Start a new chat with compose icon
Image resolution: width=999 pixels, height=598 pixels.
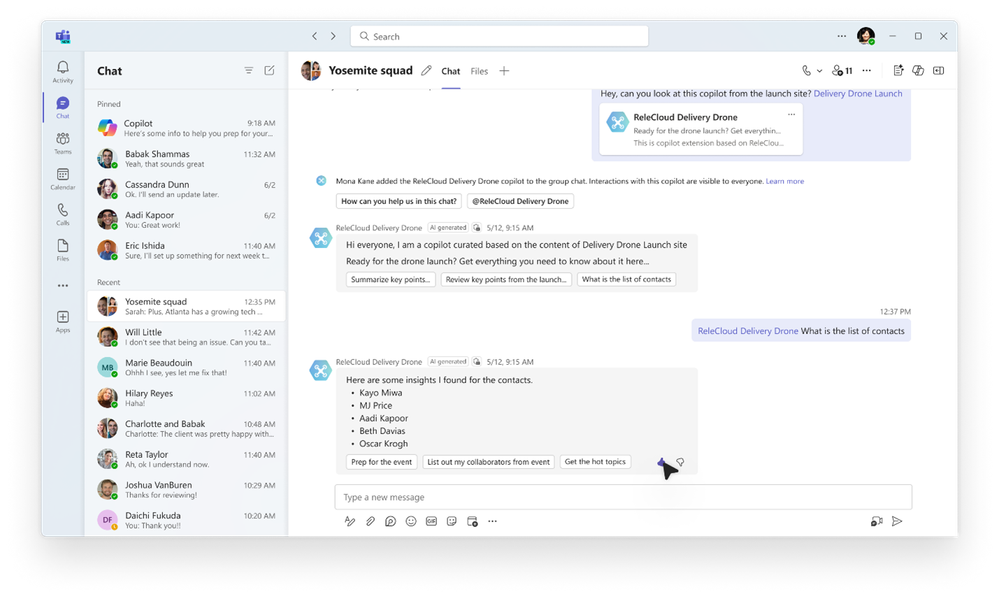point(270,71)
